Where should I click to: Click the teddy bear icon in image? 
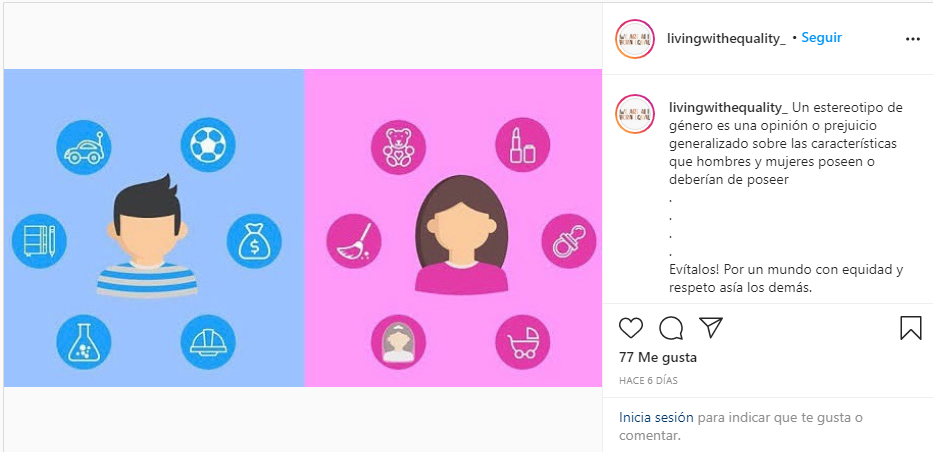tap(399, 147)
